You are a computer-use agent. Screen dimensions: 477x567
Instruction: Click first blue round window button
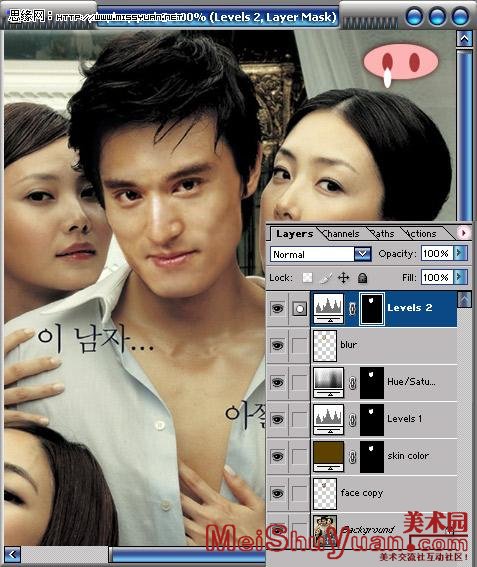click(414, 16)
